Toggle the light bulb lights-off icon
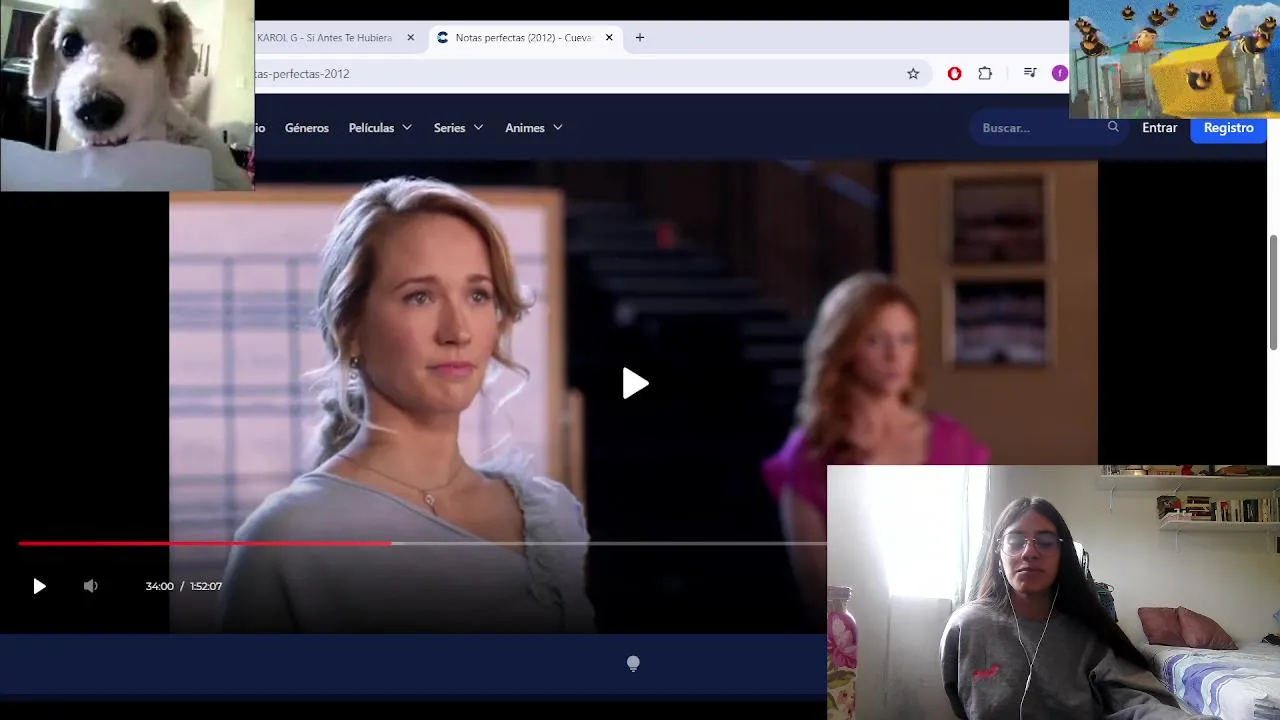This screenshot has height=720, width=1280. pyautogui.click(x=633, y=663)
